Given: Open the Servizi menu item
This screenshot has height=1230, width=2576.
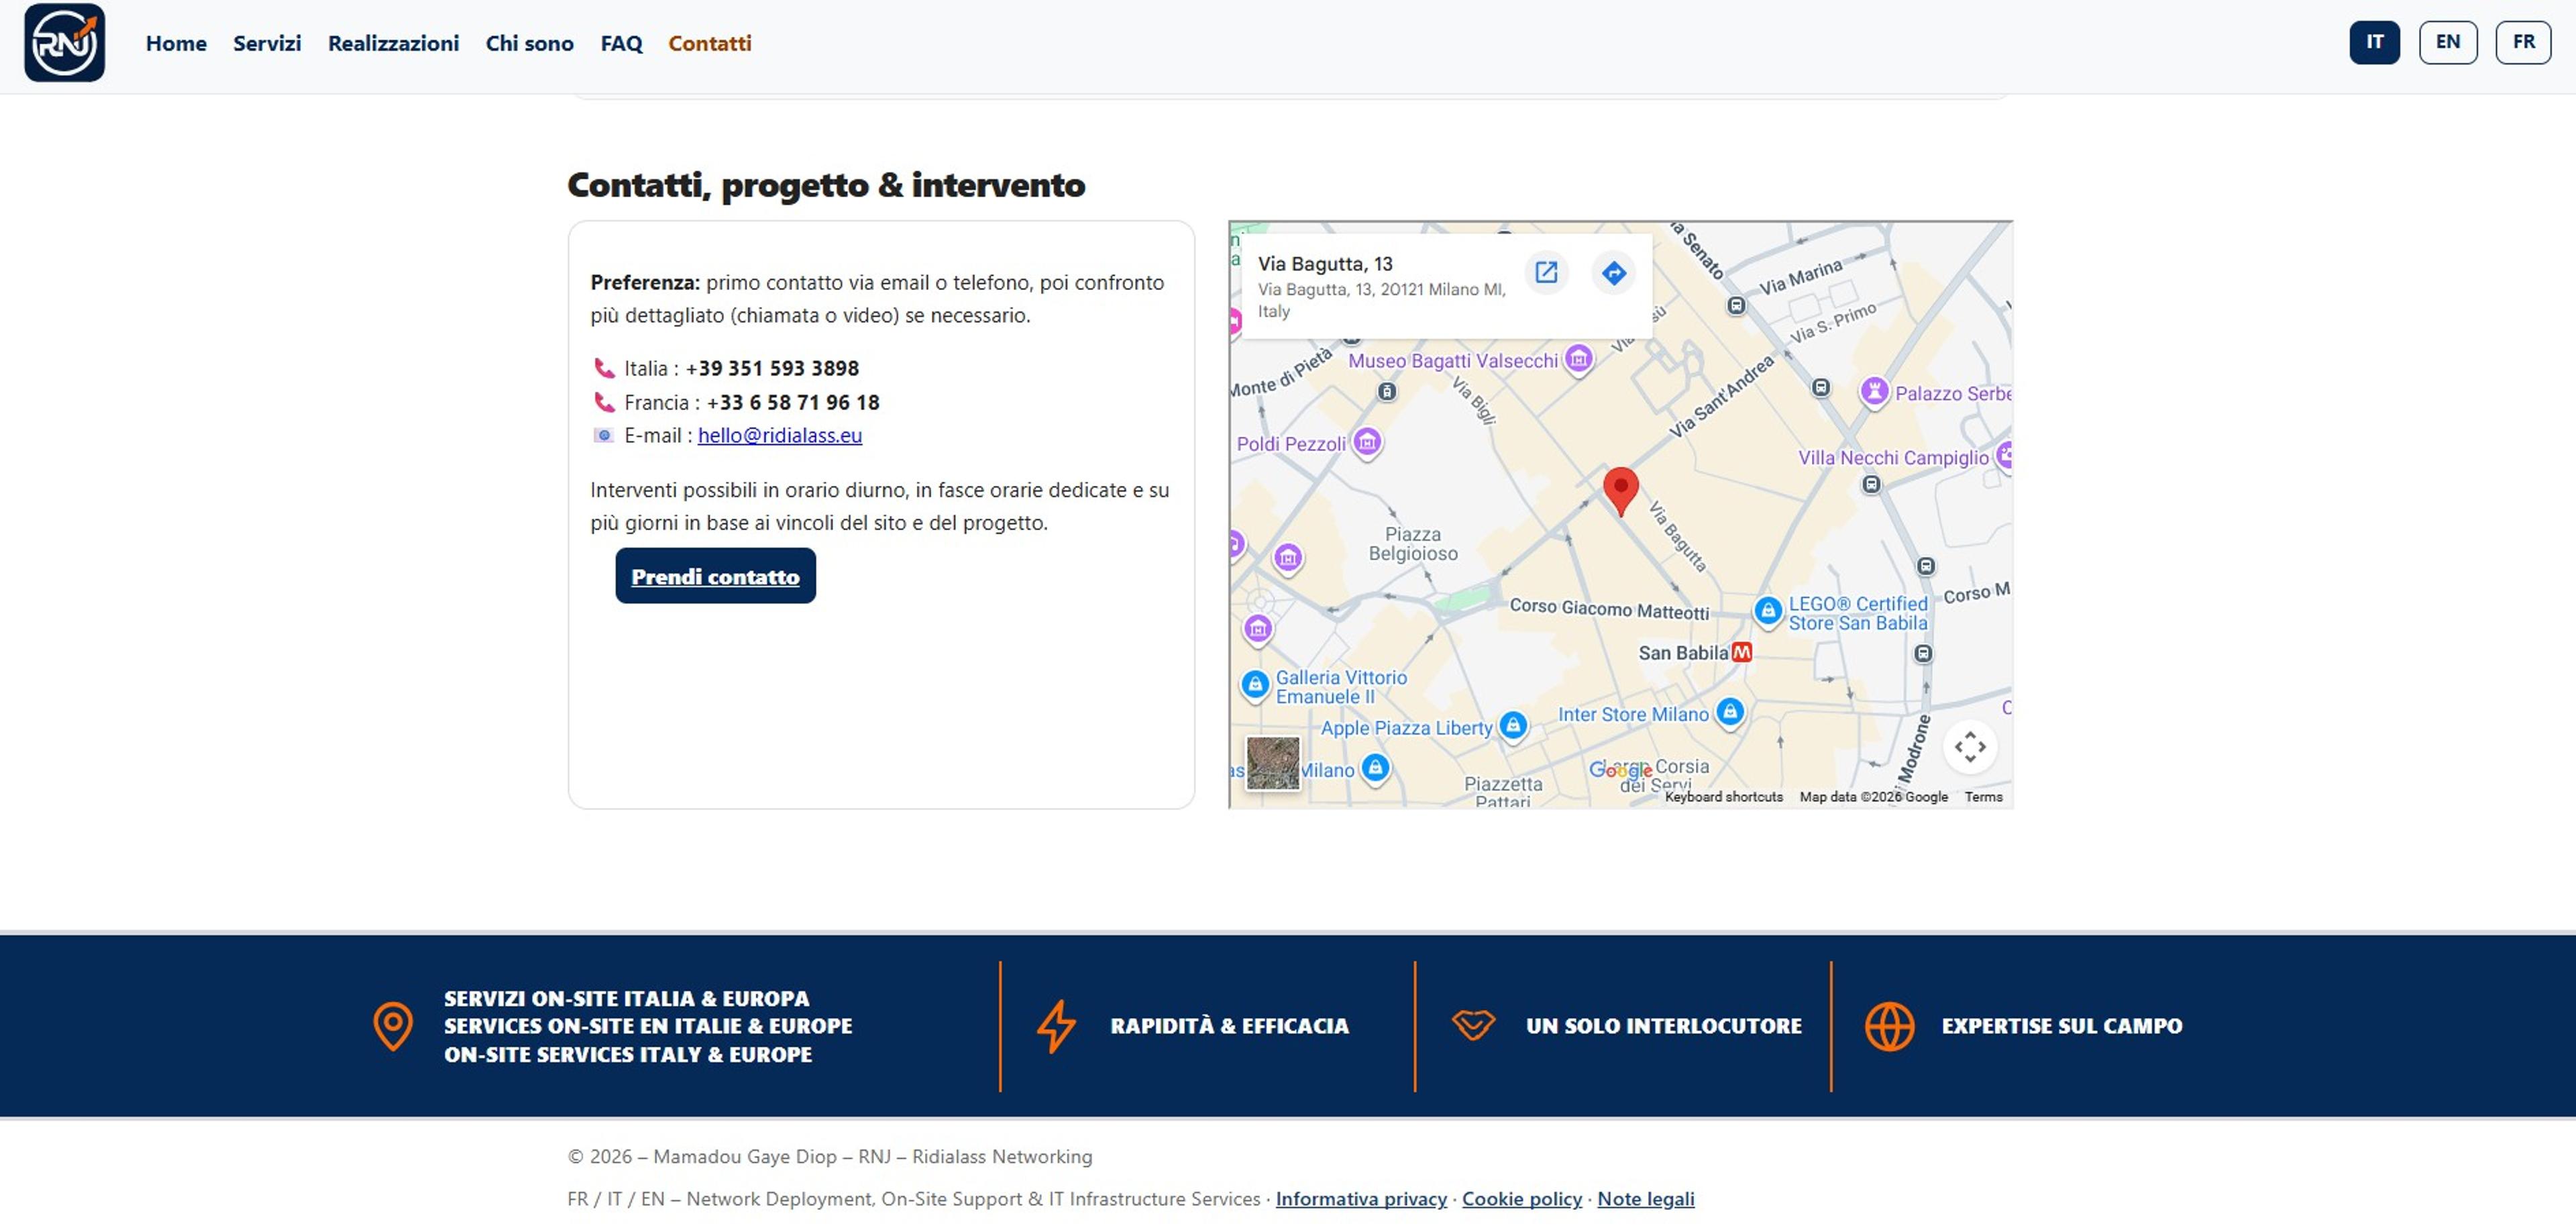Looking at the screenshot, I should 267,43.
